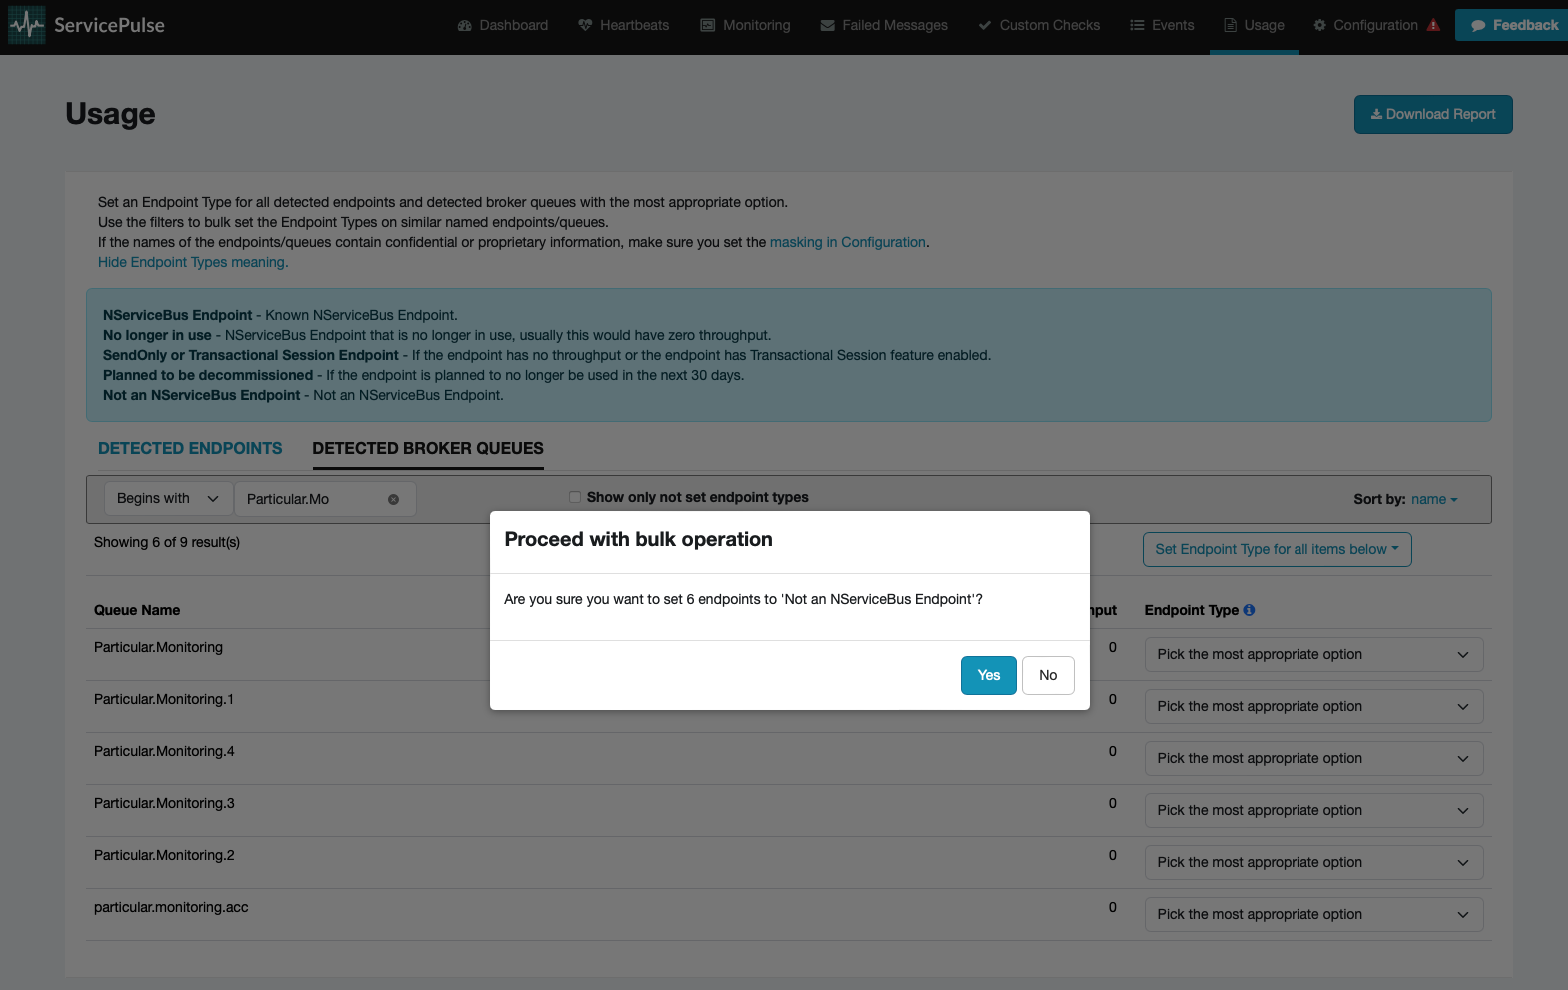Go to the Monitoring page
The width and height of the screenshot is (1568, 990).
745,25
